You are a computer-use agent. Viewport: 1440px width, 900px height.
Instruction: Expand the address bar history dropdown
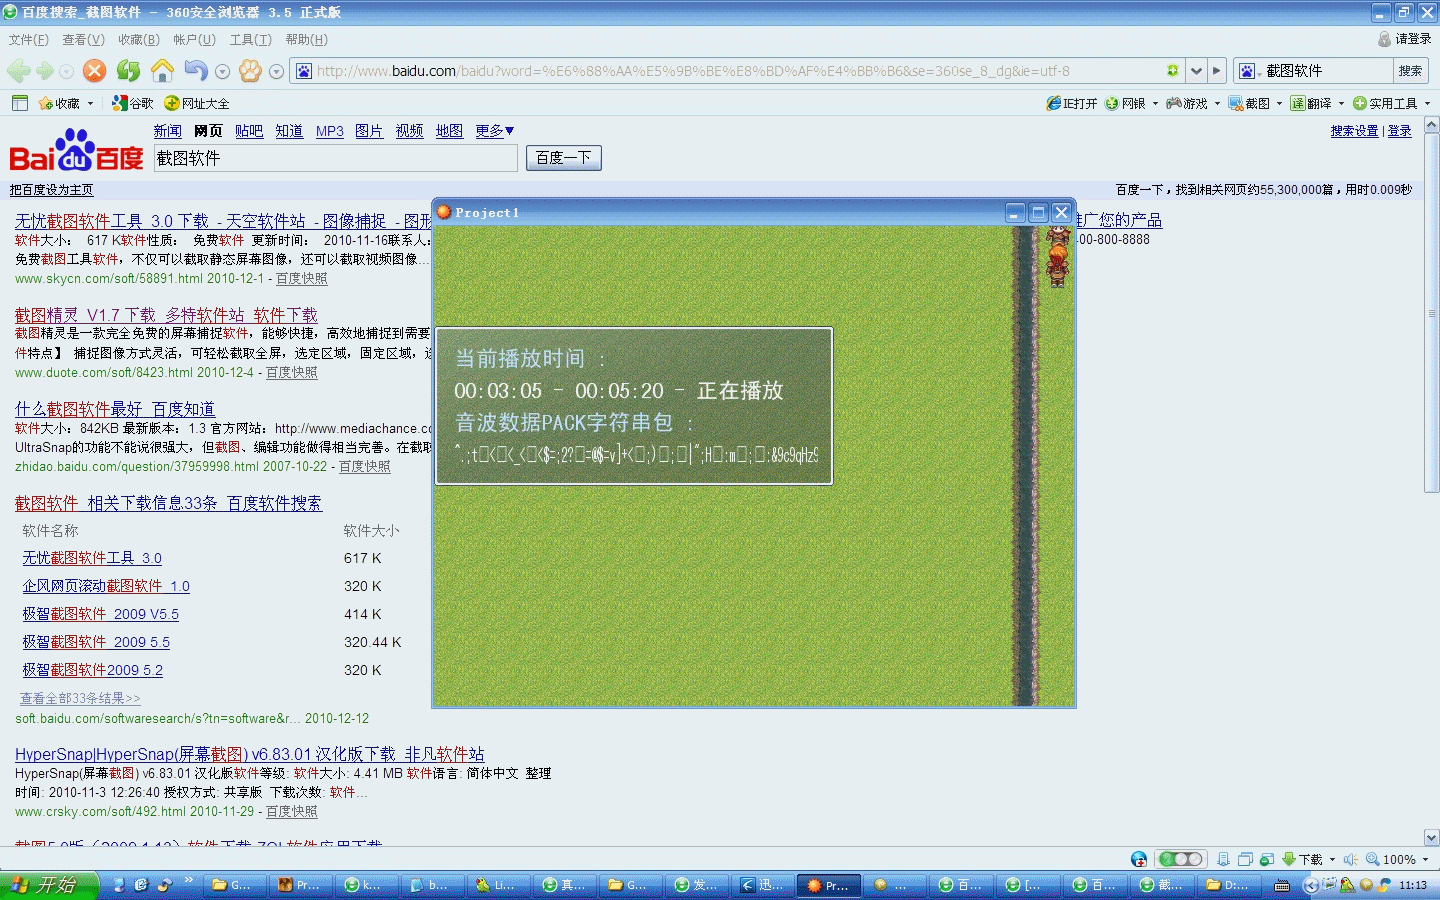coord(1196,71)
